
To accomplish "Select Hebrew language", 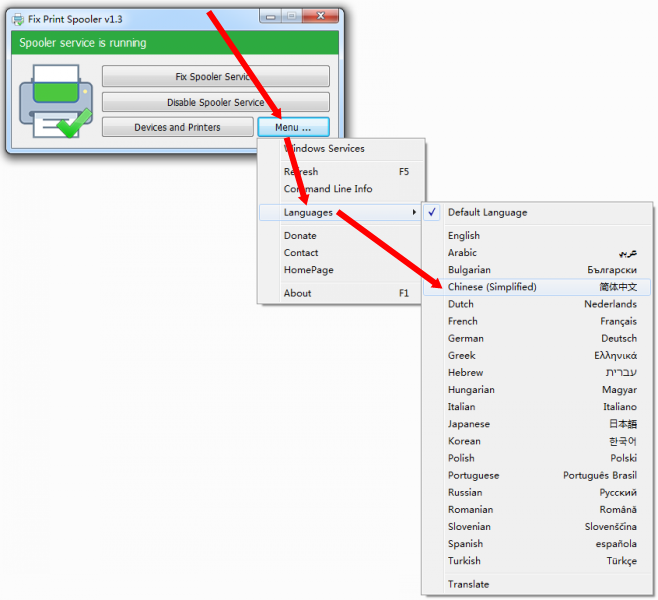I will (x=537, y=373).
